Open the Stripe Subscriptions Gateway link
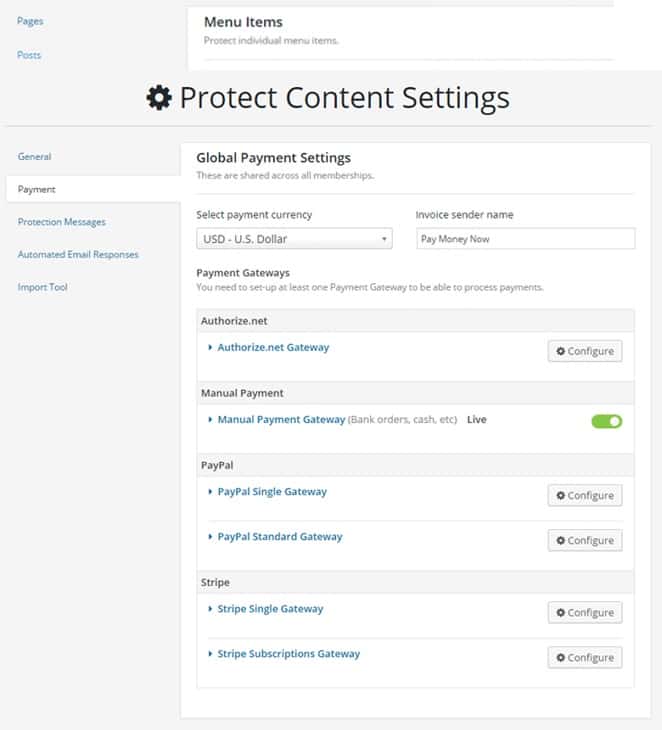 click(289, 654)
